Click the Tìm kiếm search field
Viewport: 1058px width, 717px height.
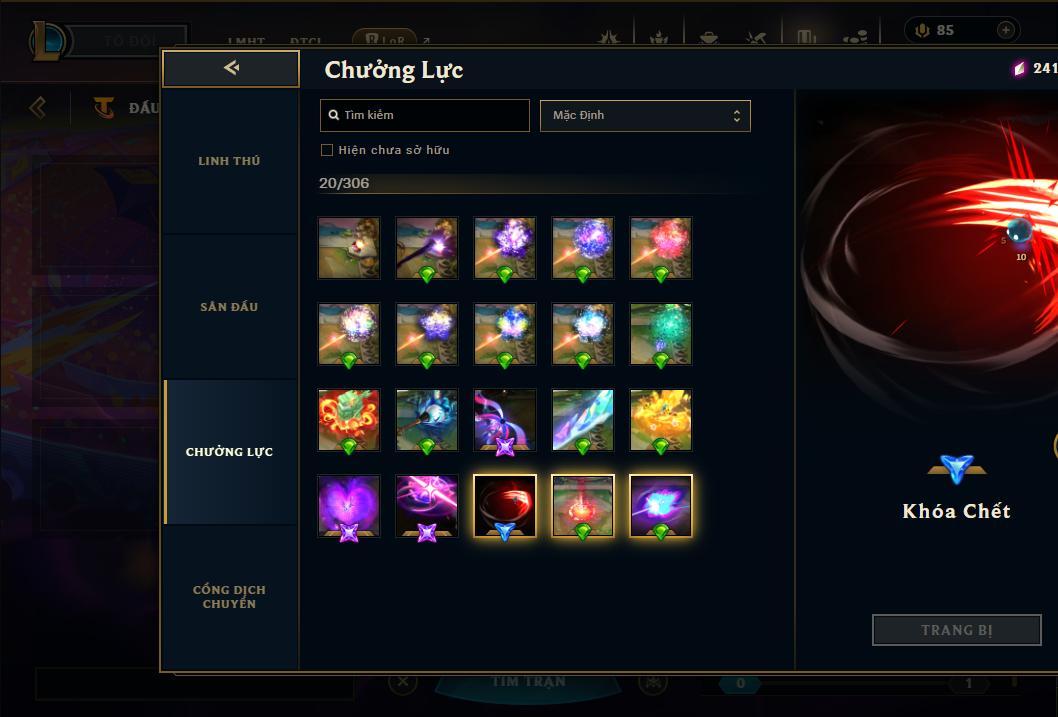(x=424, y=115)
